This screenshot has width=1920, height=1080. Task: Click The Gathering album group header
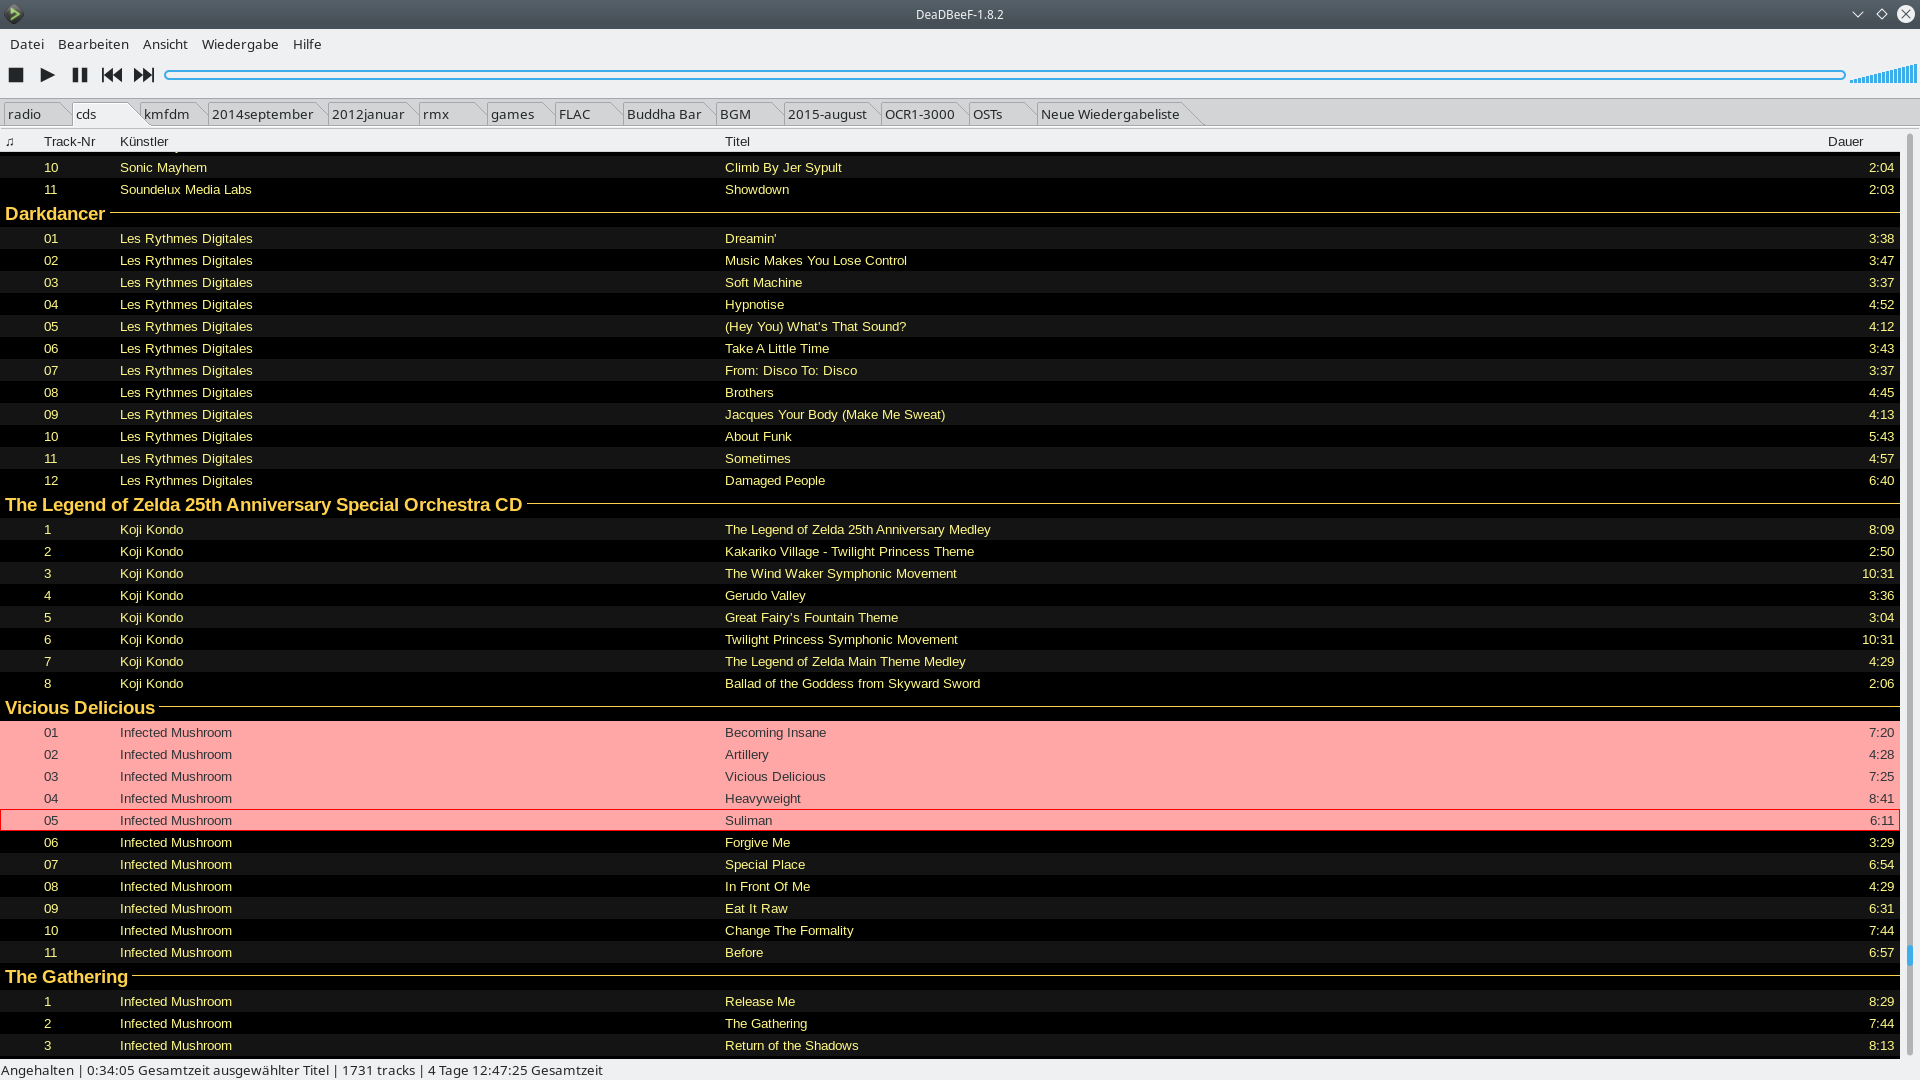[67, 977]
